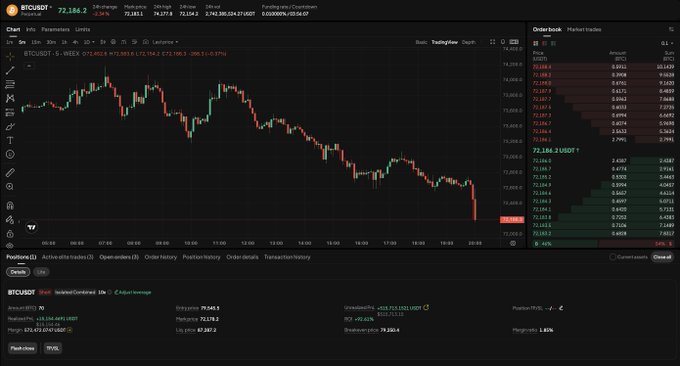Screen dimensions: 680x366
Task: Open candlestick chart type selector
Action: coord(103,42)
